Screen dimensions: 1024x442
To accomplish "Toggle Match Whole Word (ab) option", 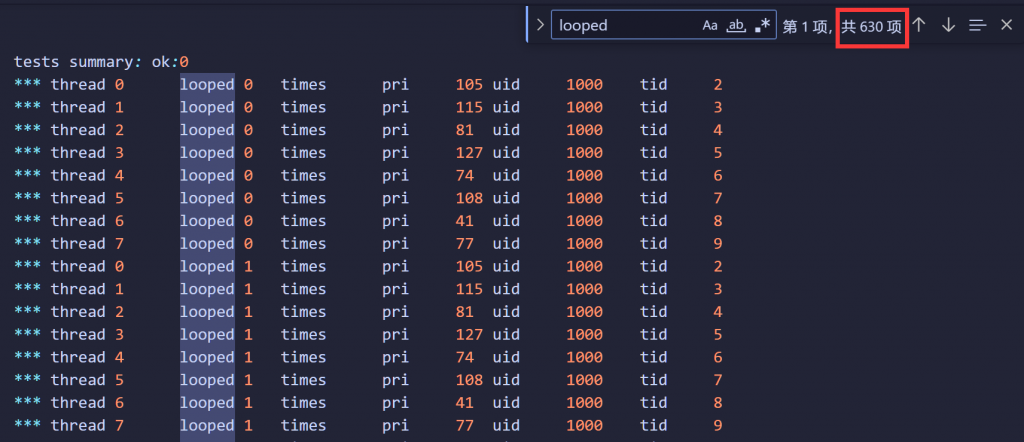I will pyautogui.click(x=736, y=25).
